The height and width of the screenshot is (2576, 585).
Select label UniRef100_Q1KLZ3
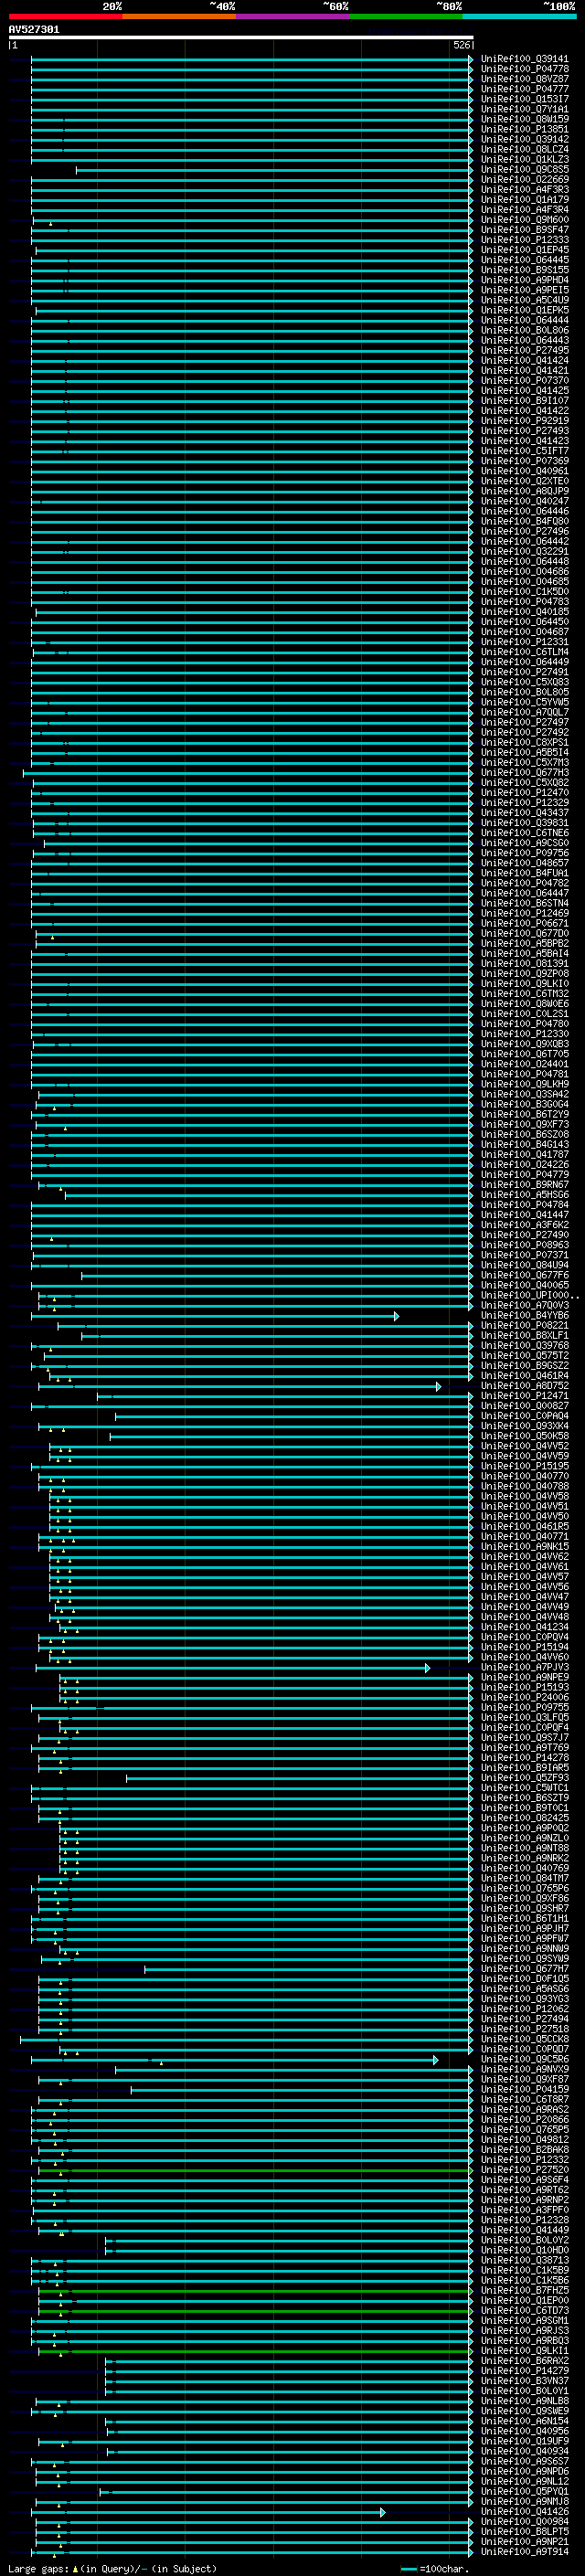[x=525, y=159]
